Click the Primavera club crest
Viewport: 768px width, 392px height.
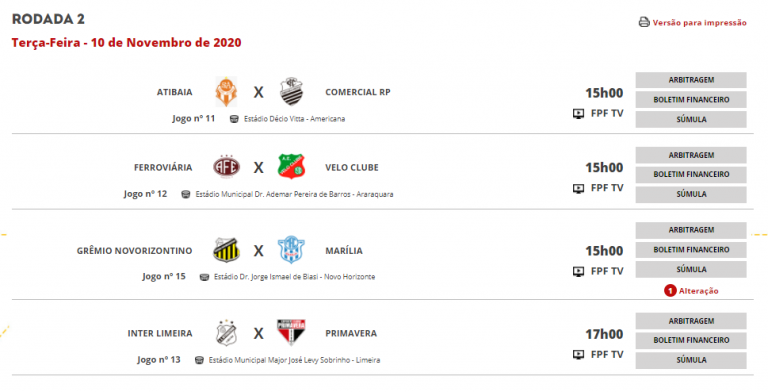tap(291, 333)
